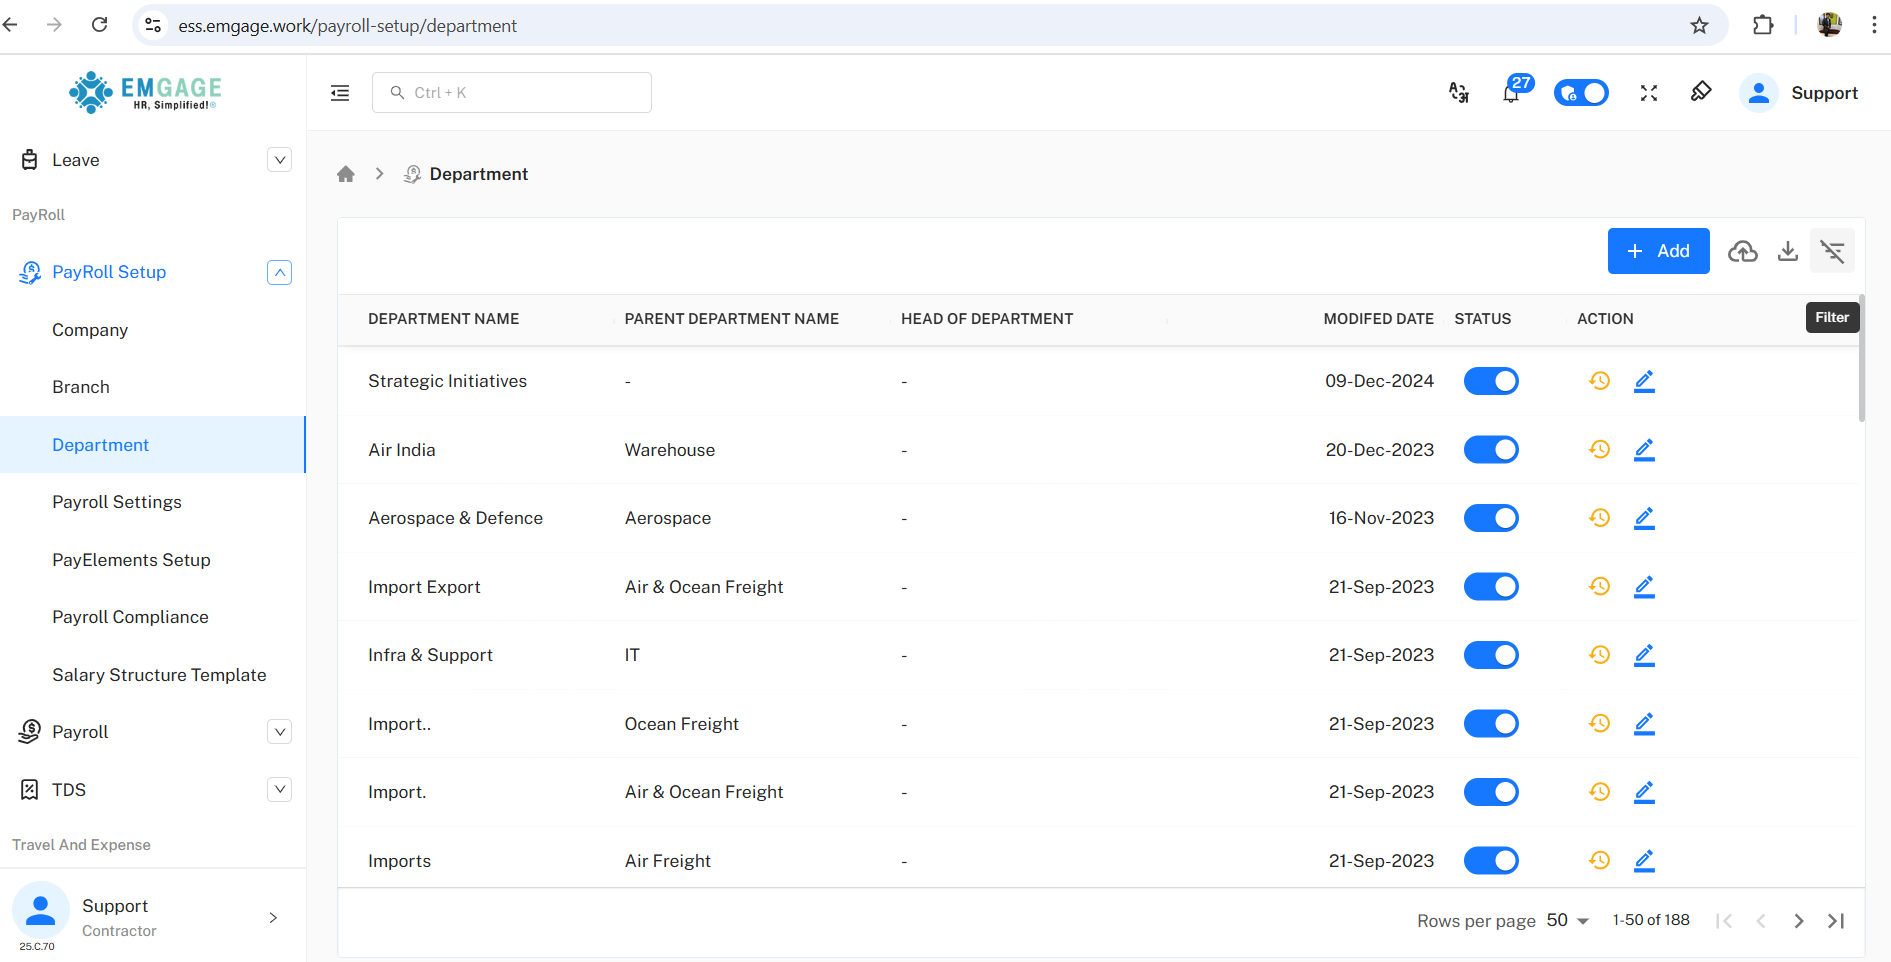Disable status toggle for Aerospace & Defence
The image size is (1891, 962).
point(1491,518)
